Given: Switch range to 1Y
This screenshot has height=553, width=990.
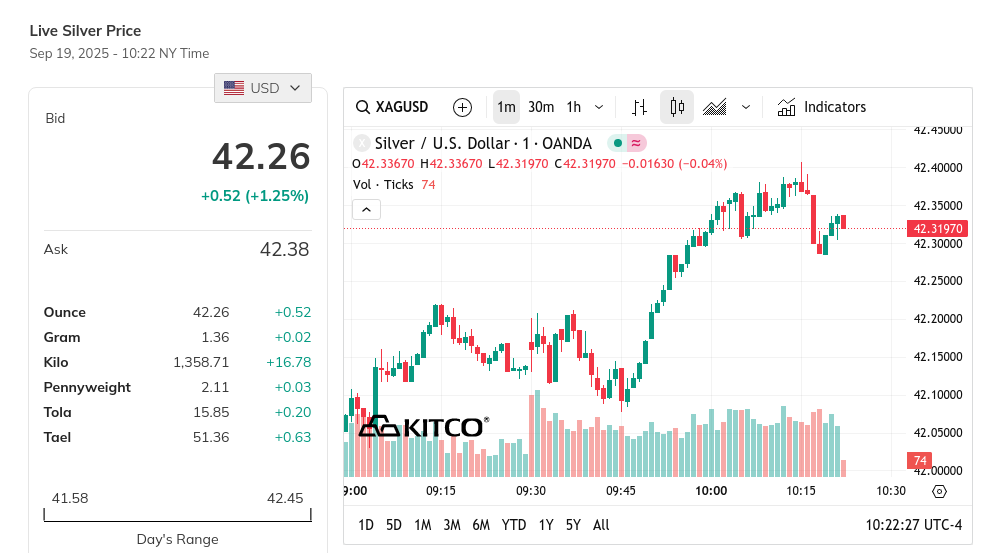Looking at the screenshot, I should click(546, 525).
